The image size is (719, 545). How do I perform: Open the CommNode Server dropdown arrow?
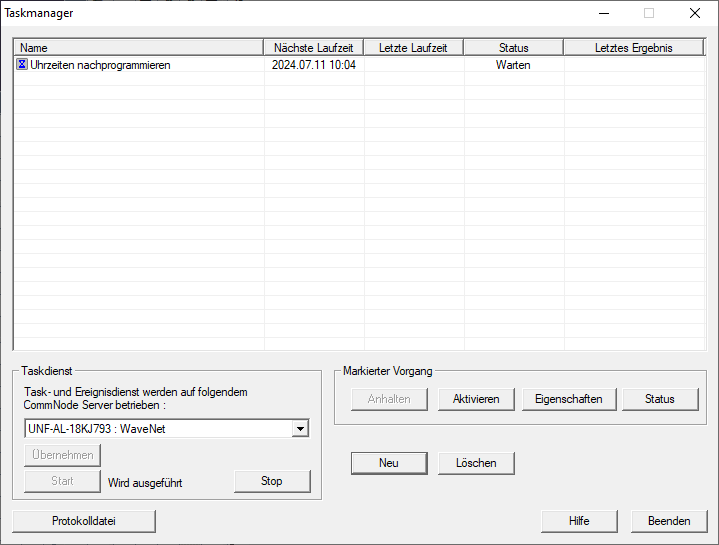[x=299, y=429]
